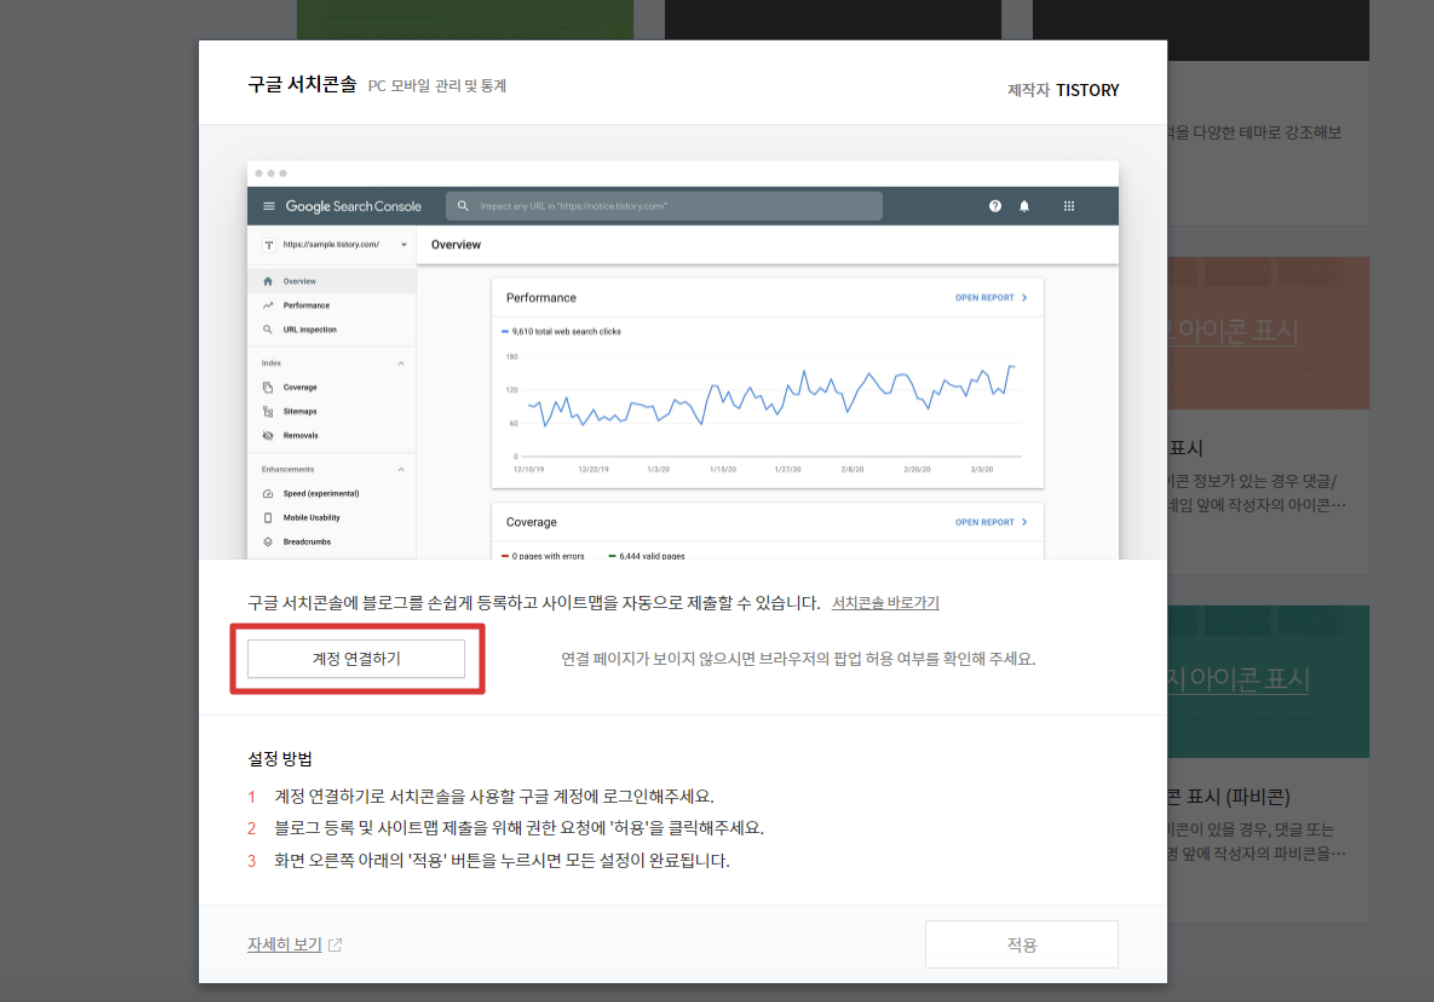Click the trend line icon next to Performance
1434x1002 pixels.
click(268, 305)
